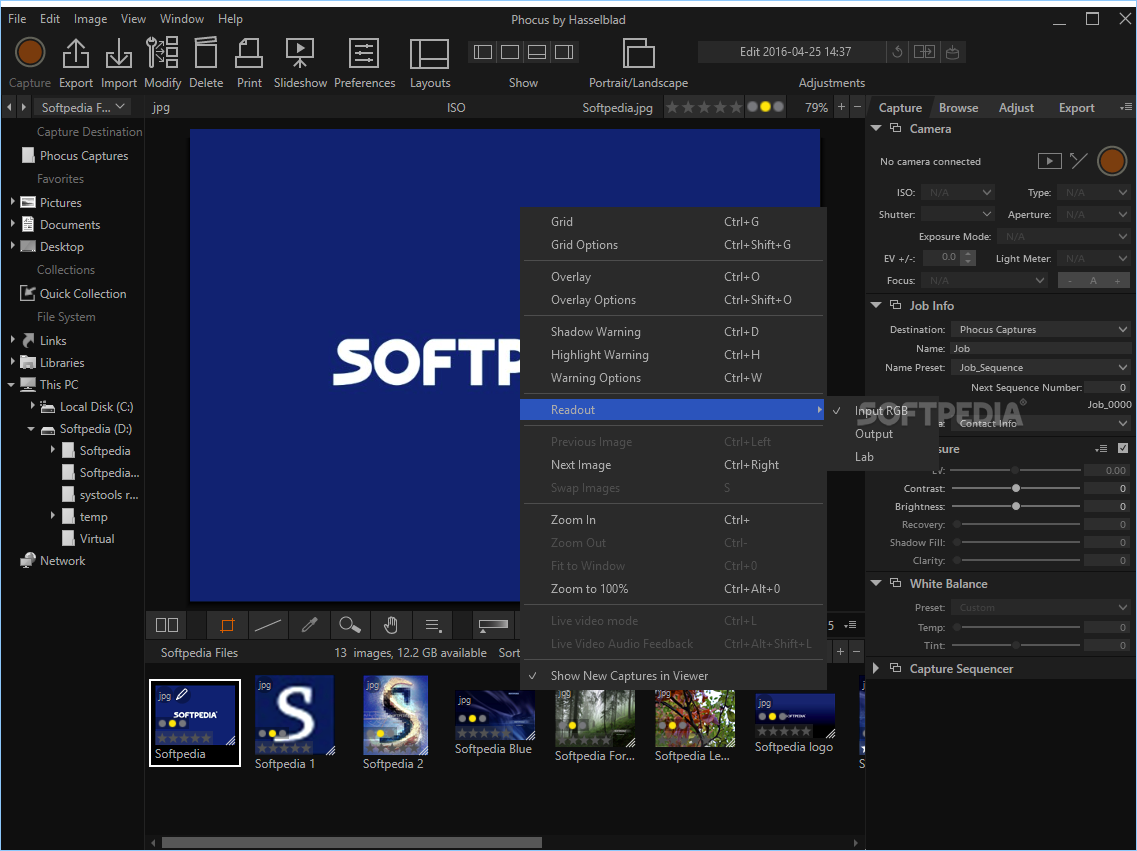Screen dimensions: 1137x851
Task: Start the Slideshow
Action: click(x=299, y=54)
